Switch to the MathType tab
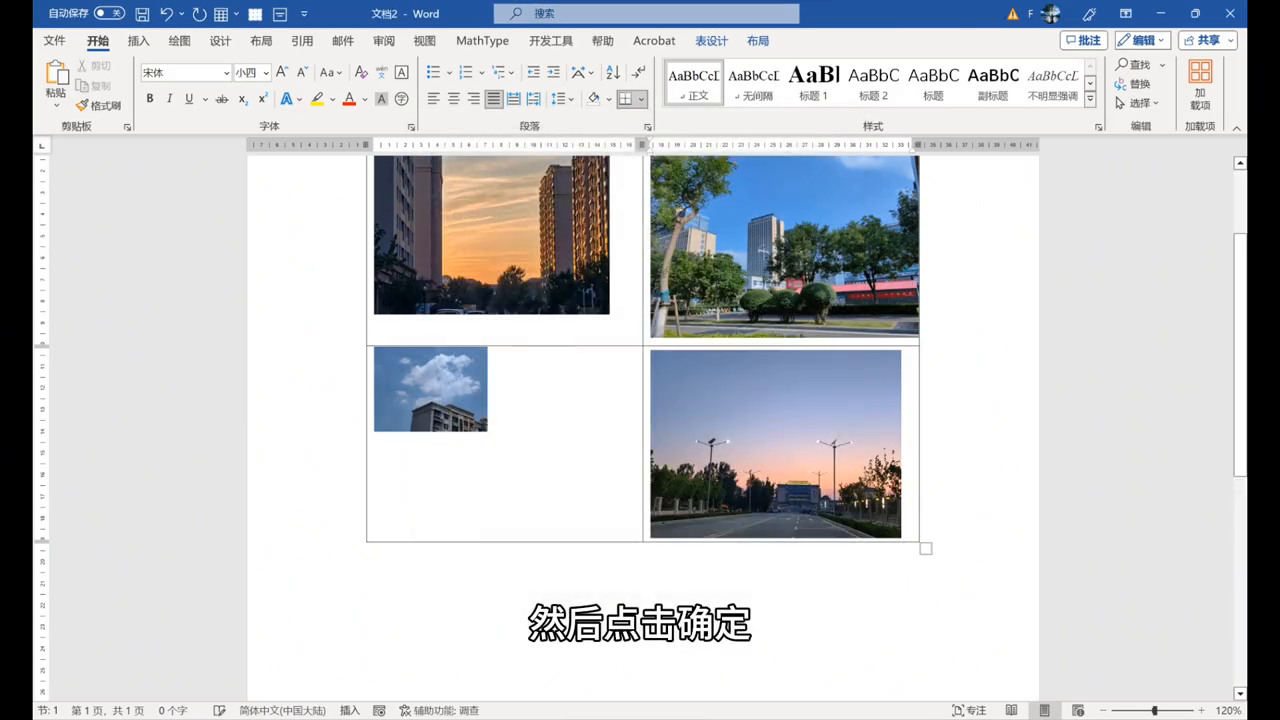 (482, 41)
